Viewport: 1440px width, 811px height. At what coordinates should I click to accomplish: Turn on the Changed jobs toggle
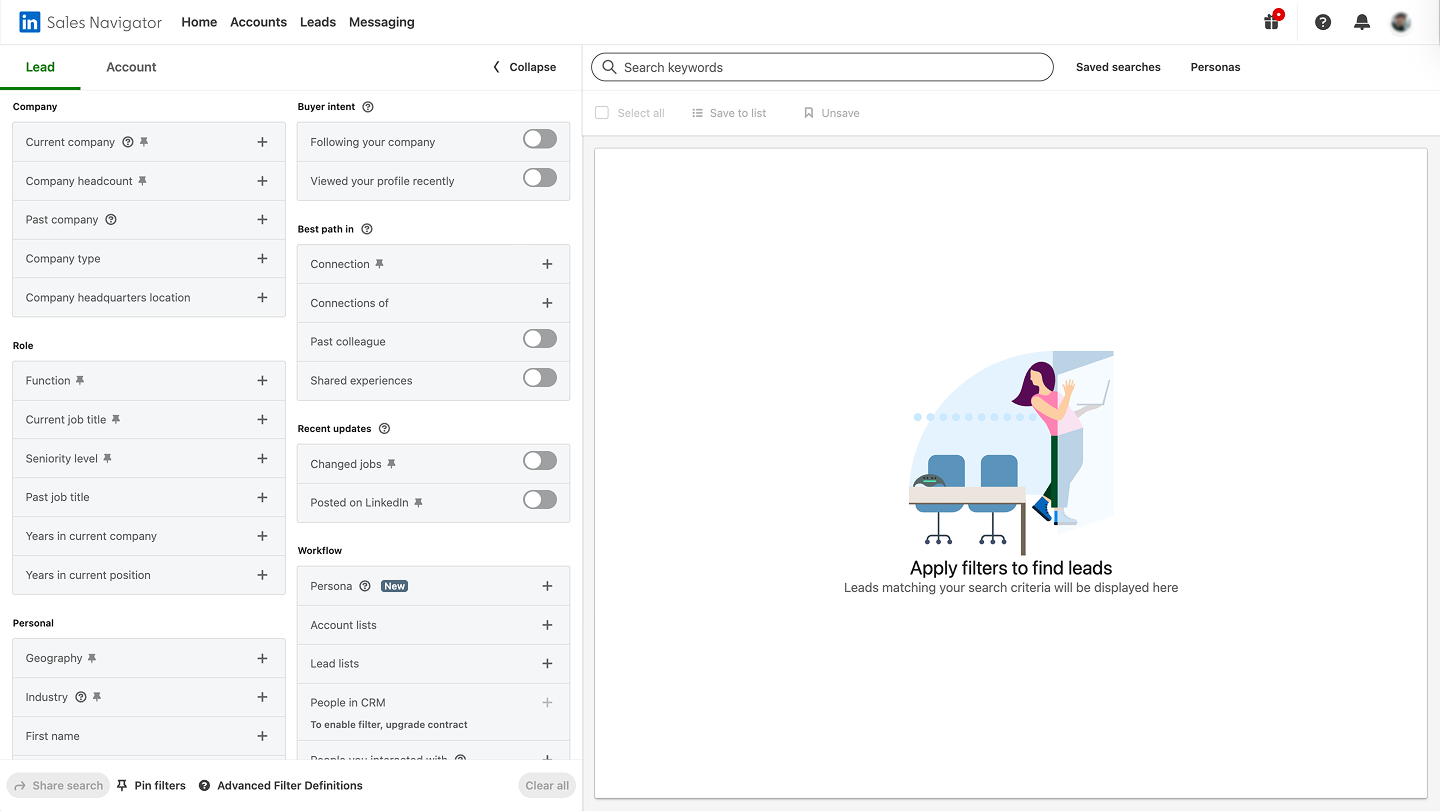click(x=539, y=460)
